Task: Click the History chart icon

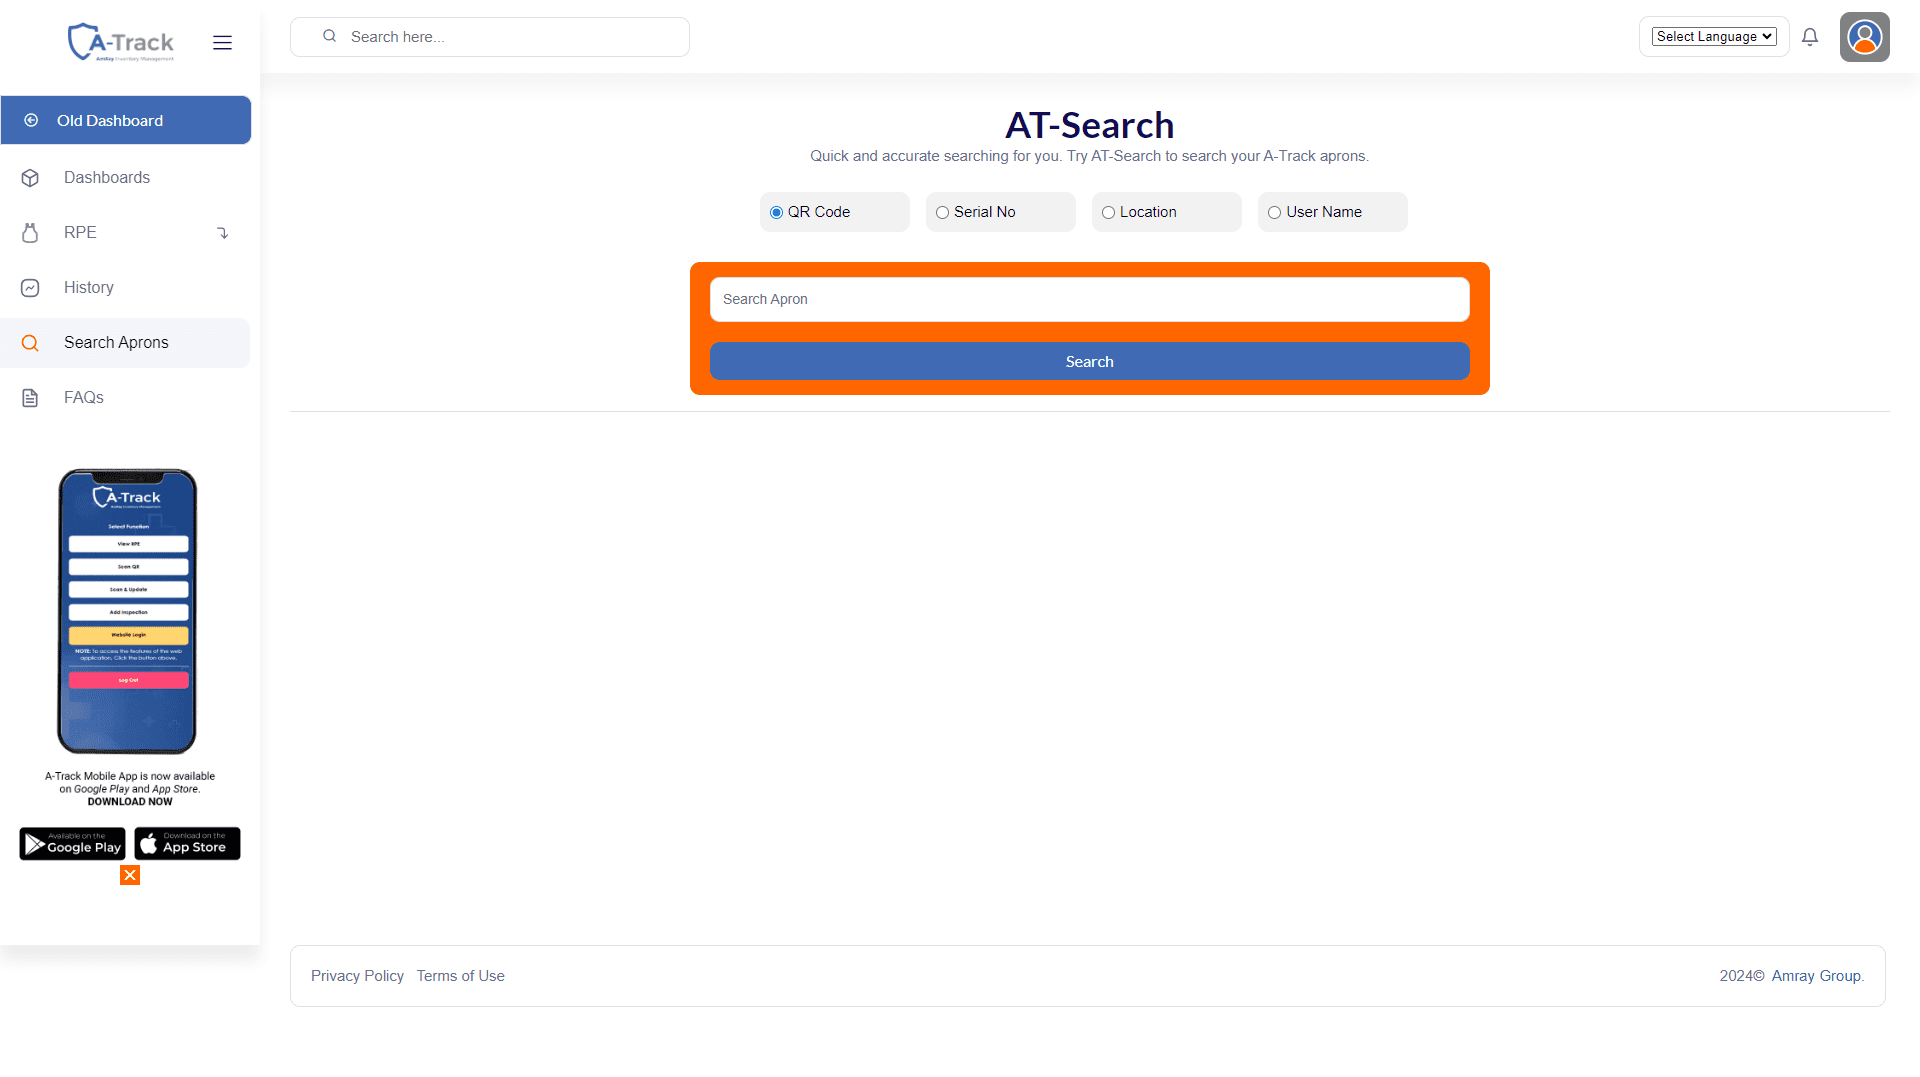Action: (x=30, y=287)
